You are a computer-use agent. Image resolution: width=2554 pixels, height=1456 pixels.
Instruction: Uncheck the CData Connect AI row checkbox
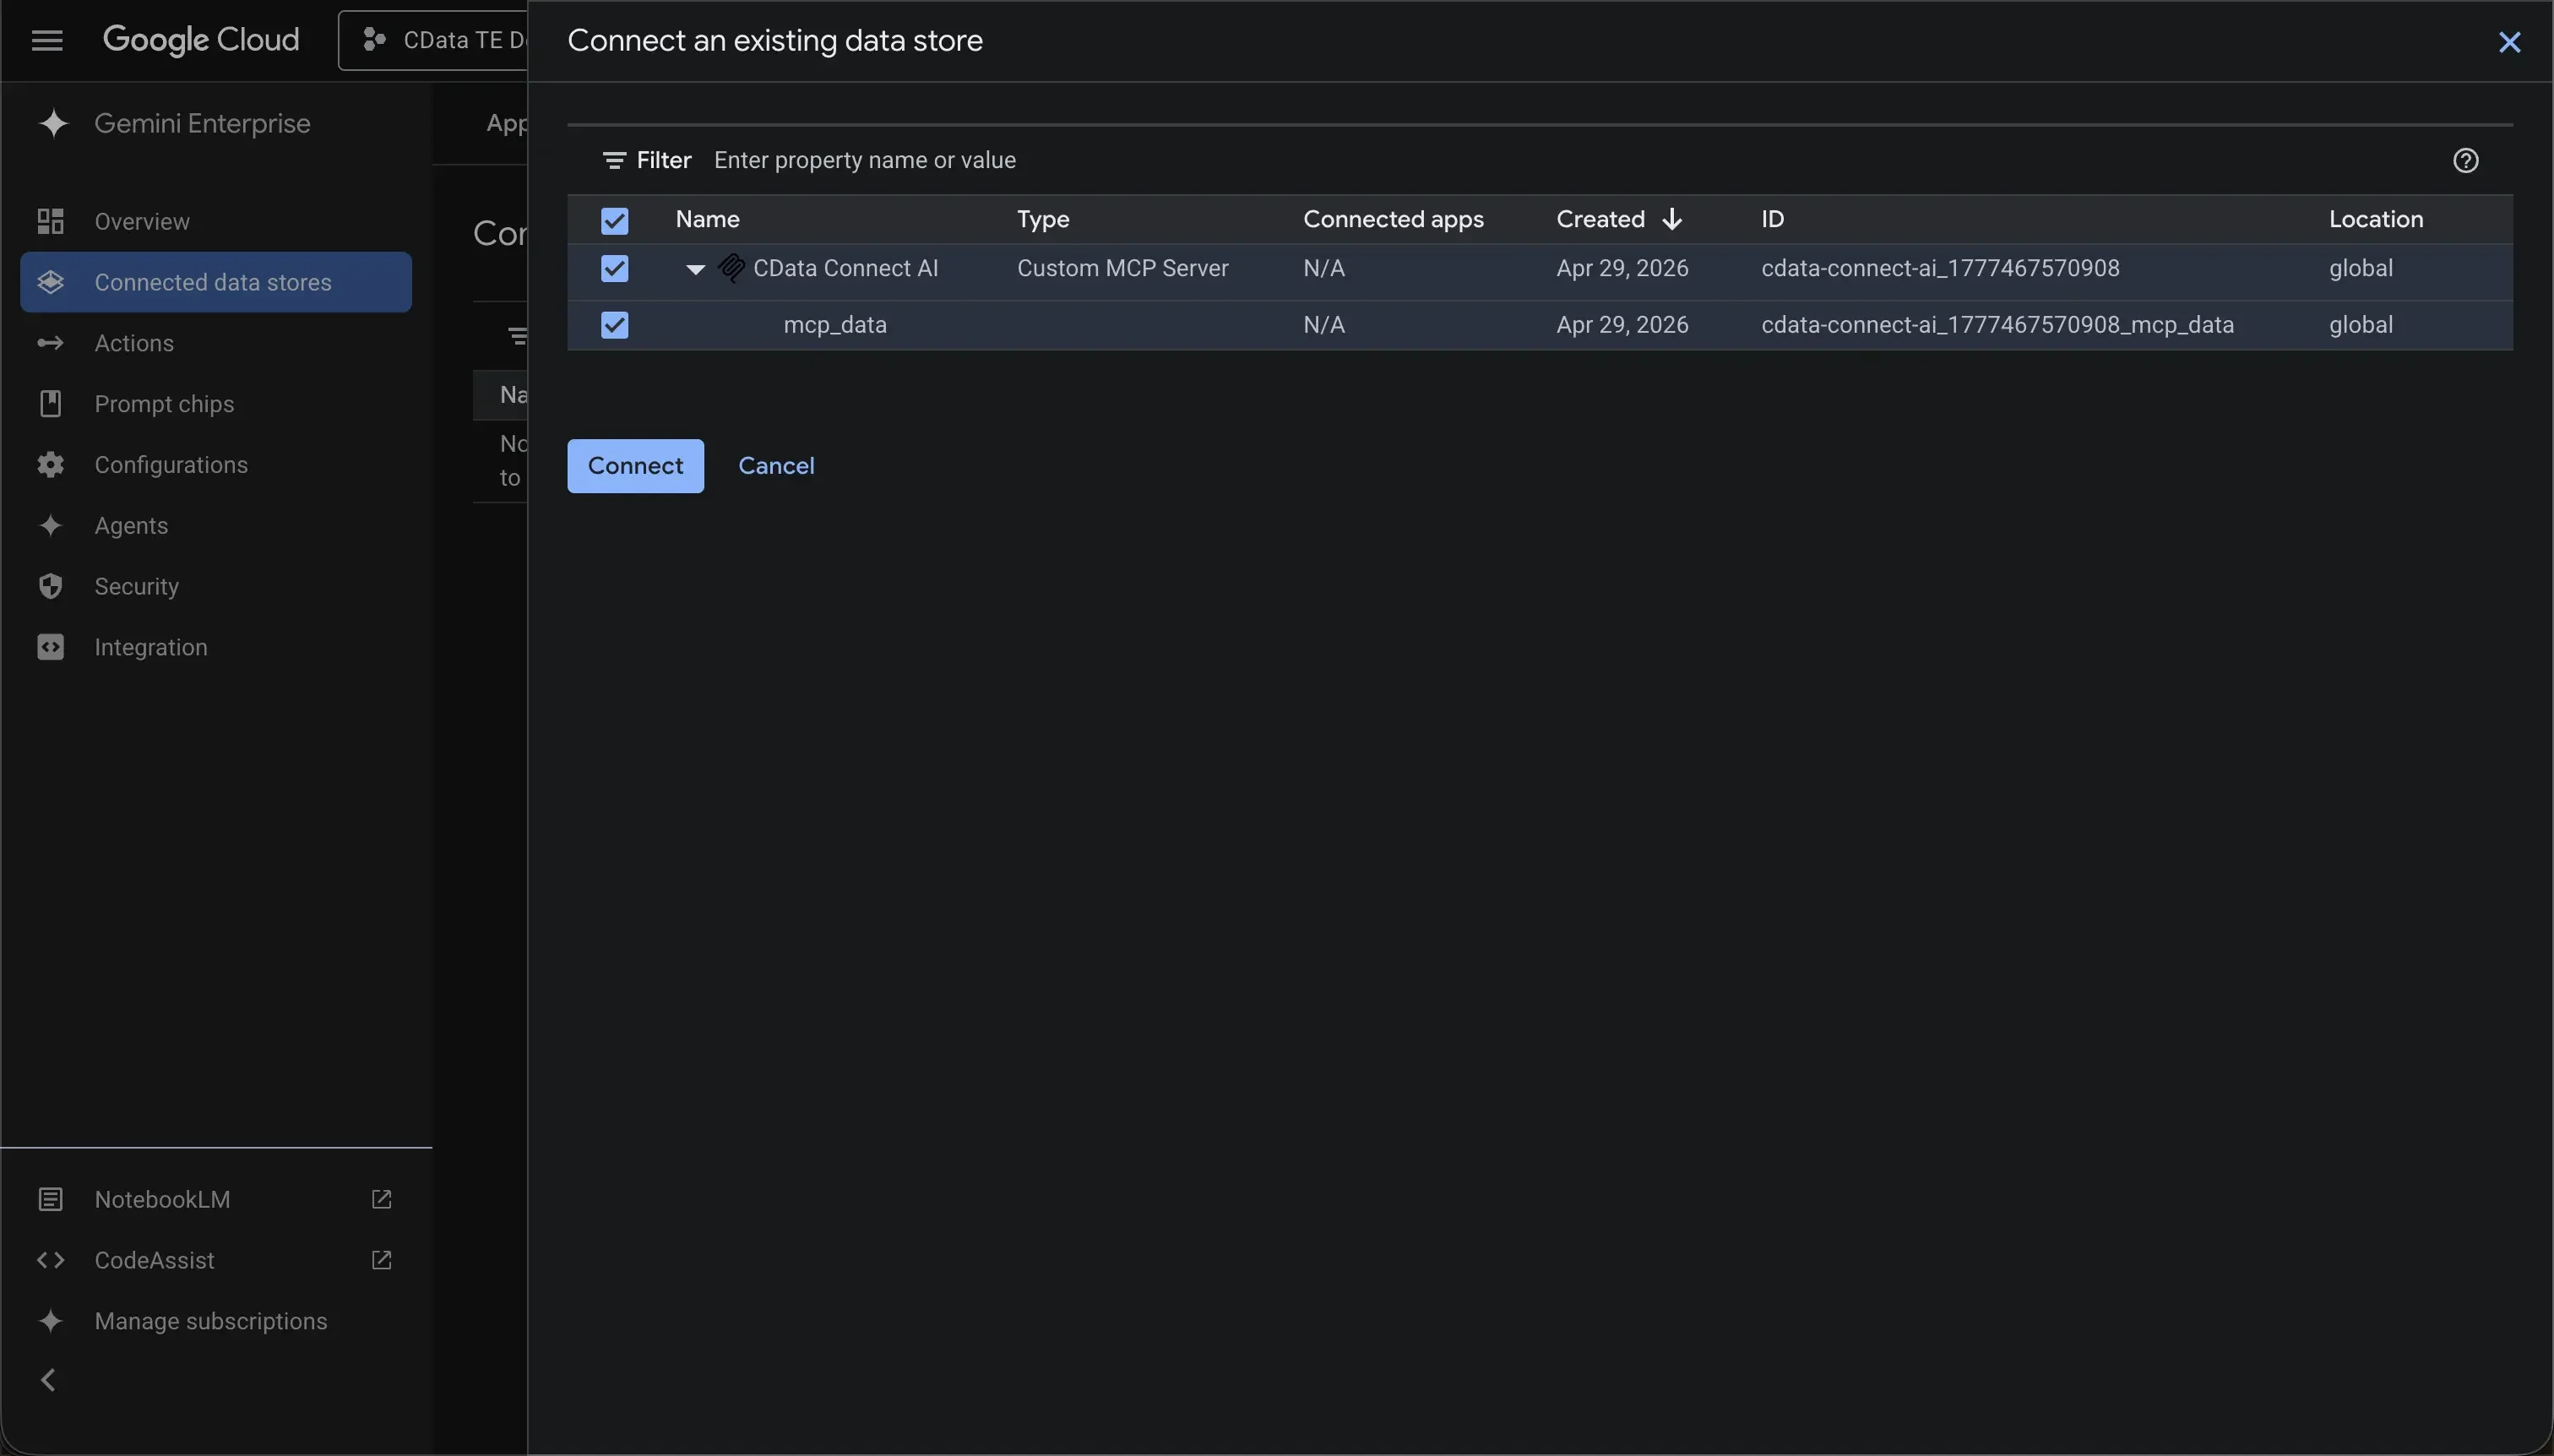pos(614,268)
